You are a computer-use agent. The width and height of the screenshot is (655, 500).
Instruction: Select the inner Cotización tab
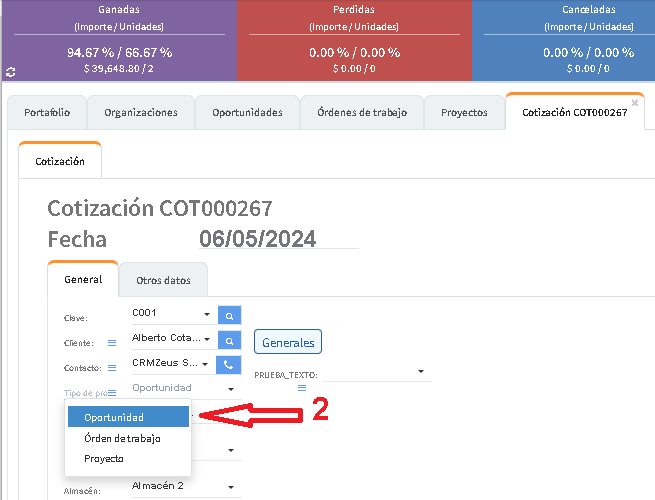click(60, 161)
